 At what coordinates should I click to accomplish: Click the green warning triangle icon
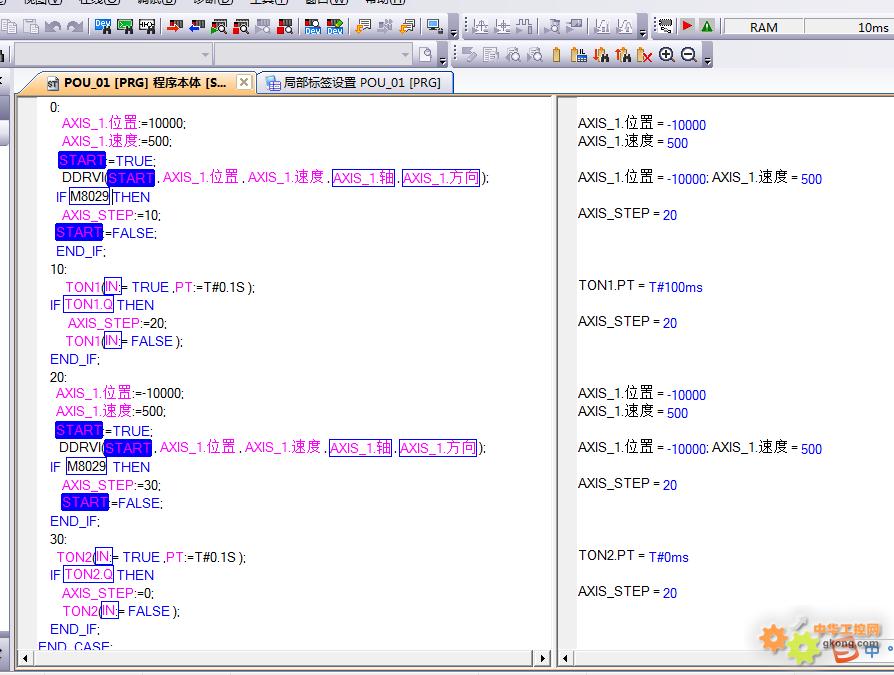click(707, 26)
